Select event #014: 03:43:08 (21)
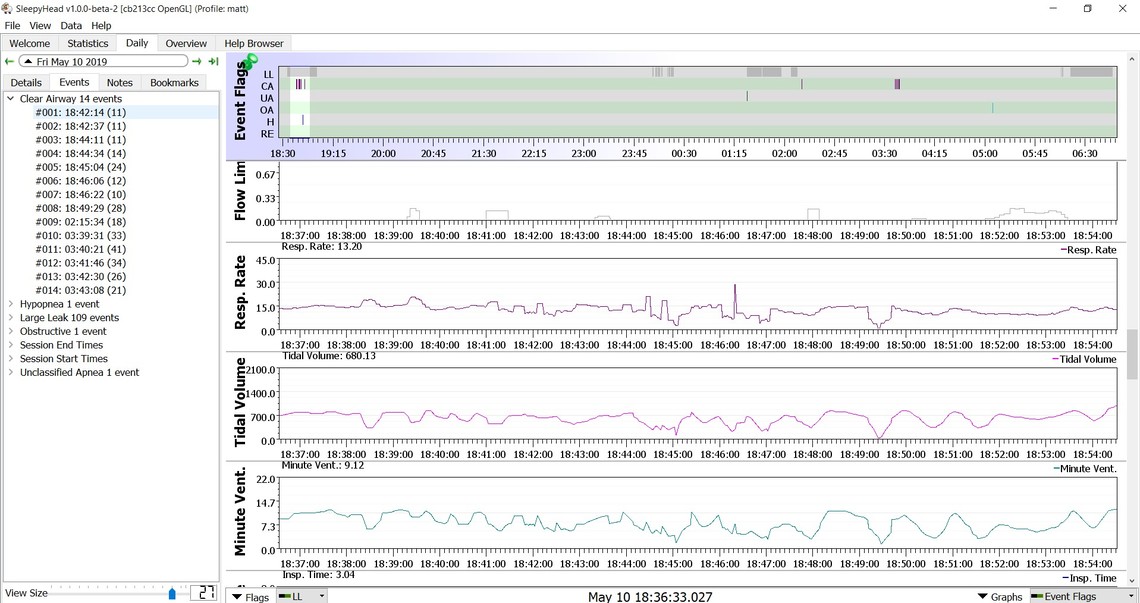 pyautogui.click(x=81, y=290)
